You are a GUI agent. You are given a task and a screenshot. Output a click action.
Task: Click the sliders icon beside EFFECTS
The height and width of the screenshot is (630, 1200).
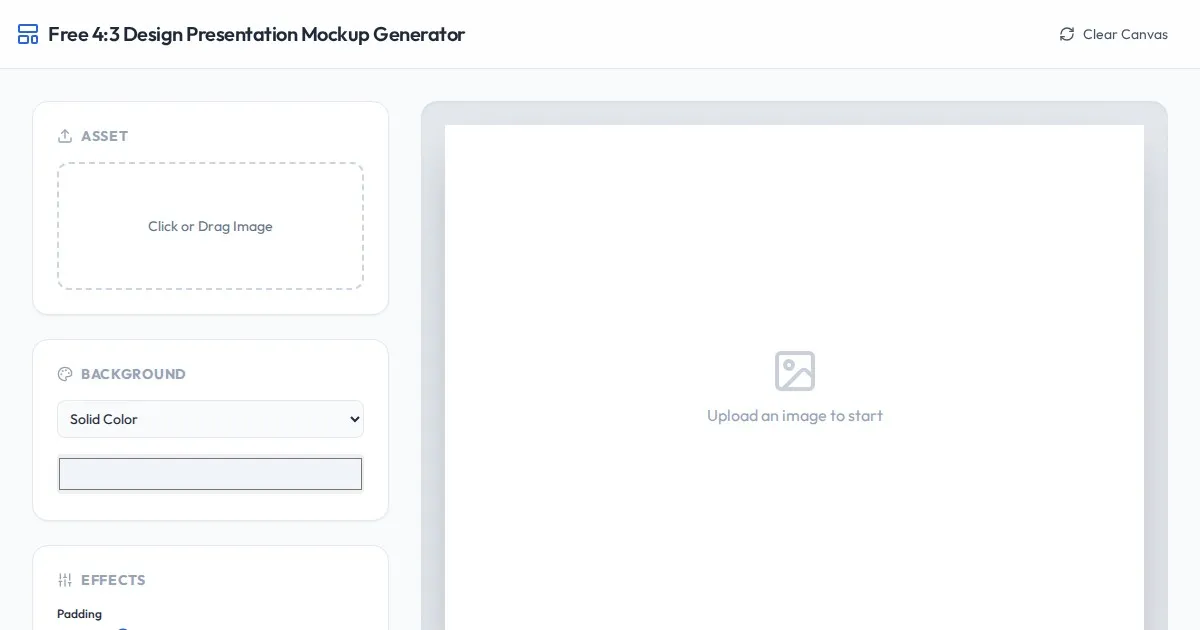(x=65, y=580)
